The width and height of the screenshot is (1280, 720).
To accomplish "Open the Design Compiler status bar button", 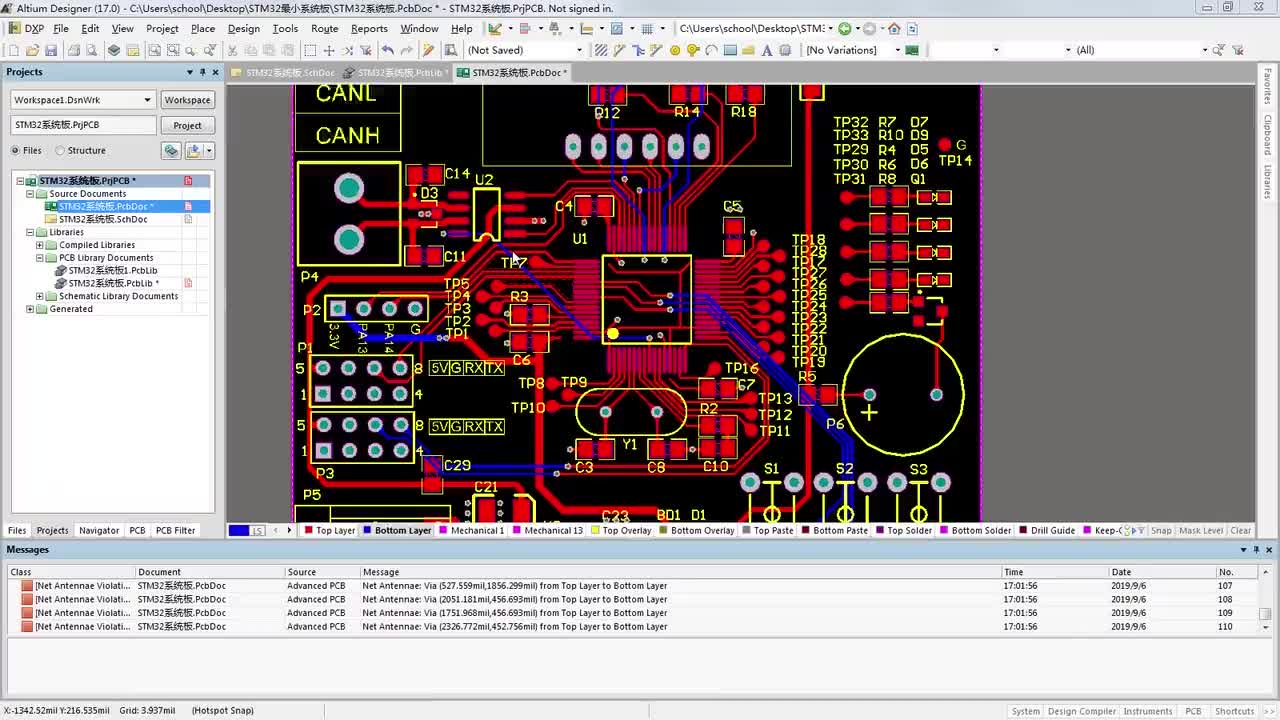I will (x=1081, y=711).
